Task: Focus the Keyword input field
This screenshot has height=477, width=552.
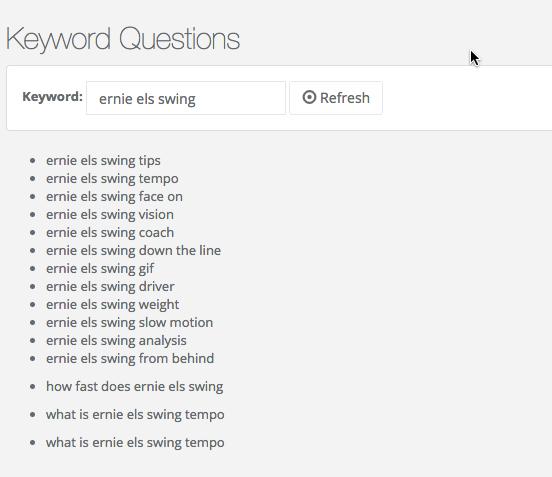Action: (186, 98)
